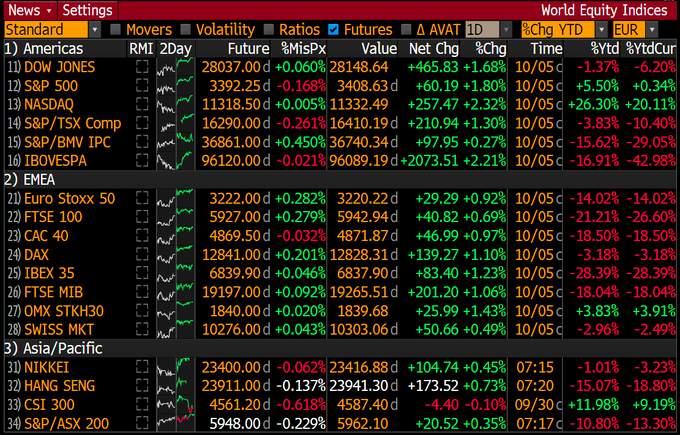The height and width of the screenshot is (435, 680).
Task: Open the EUR currency dropdown arrow
Action: click(x=652, y=29)
